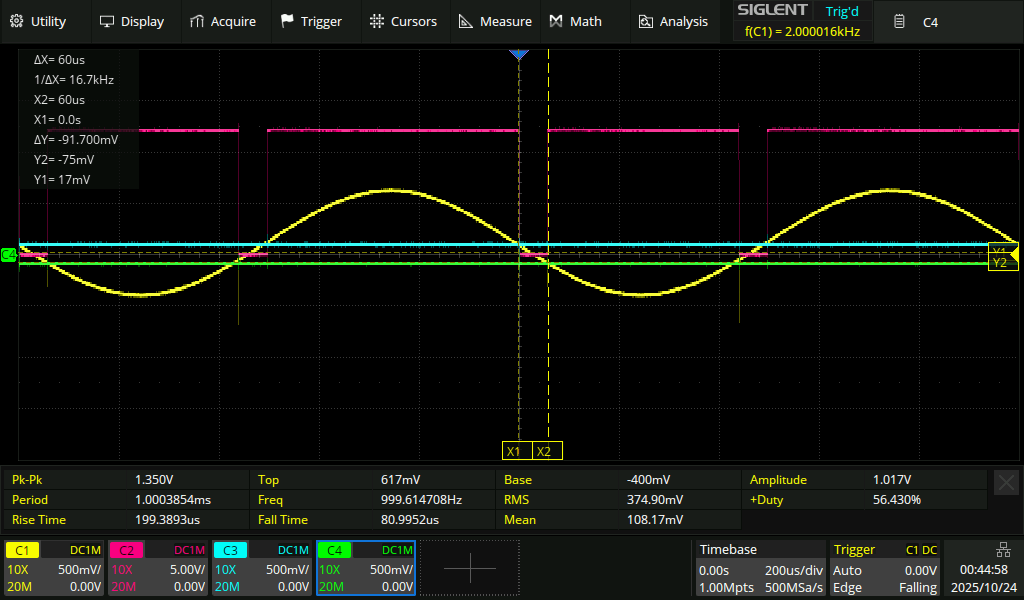Image resolution: width=1024 pixels, height=600 pixels.
Task: Select the X2 cursor label
Action: (546, 451)
